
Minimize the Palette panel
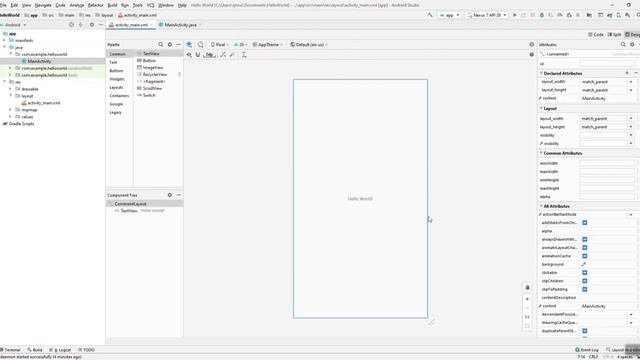click(x=179, y=44)
